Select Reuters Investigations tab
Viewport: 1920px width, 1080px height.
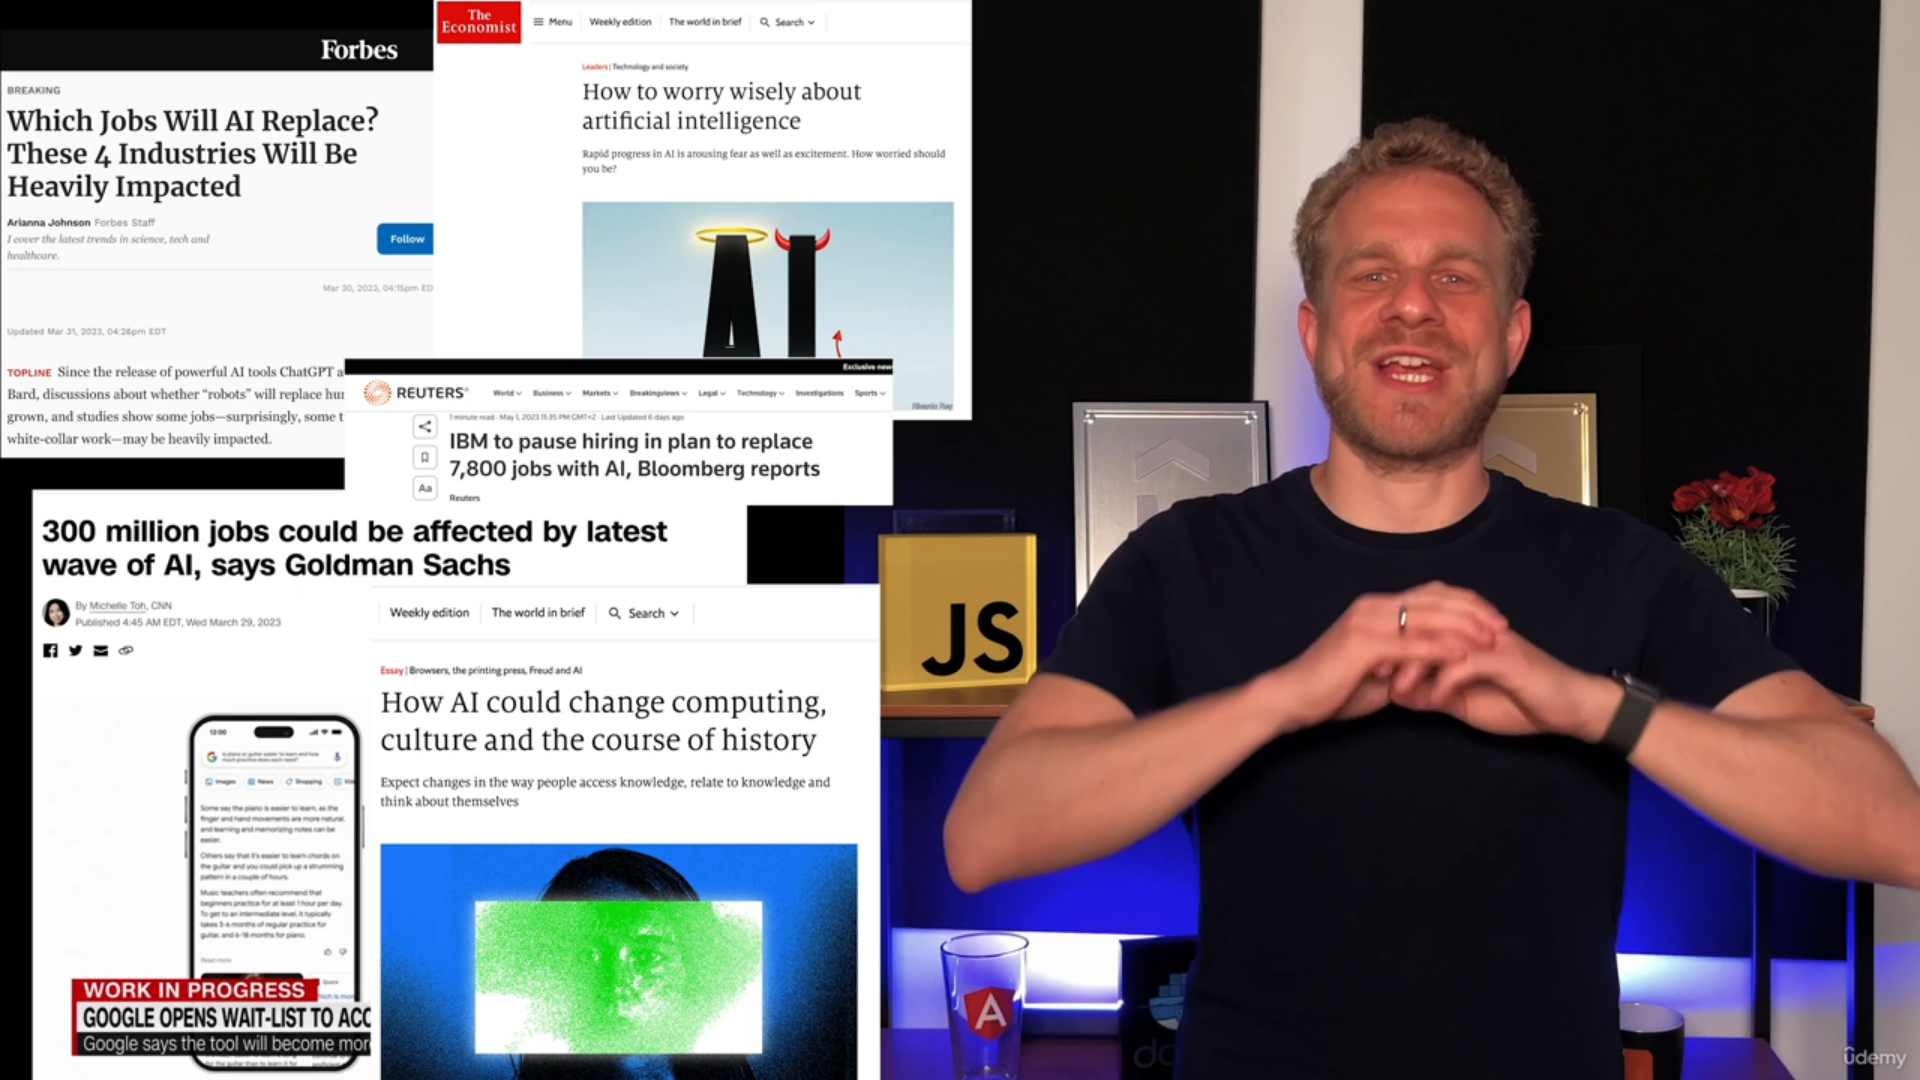point(819,393)
